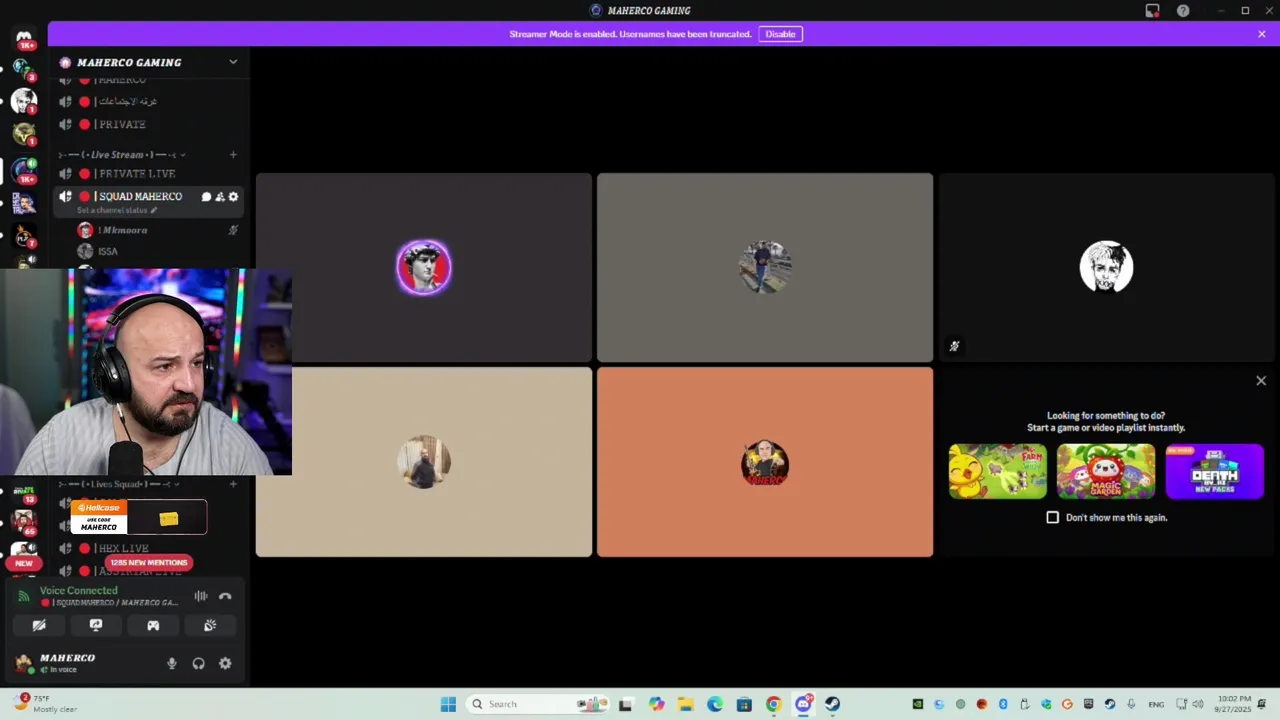Open the soundboard button
1280x720 pixels.
coord(210,625)
